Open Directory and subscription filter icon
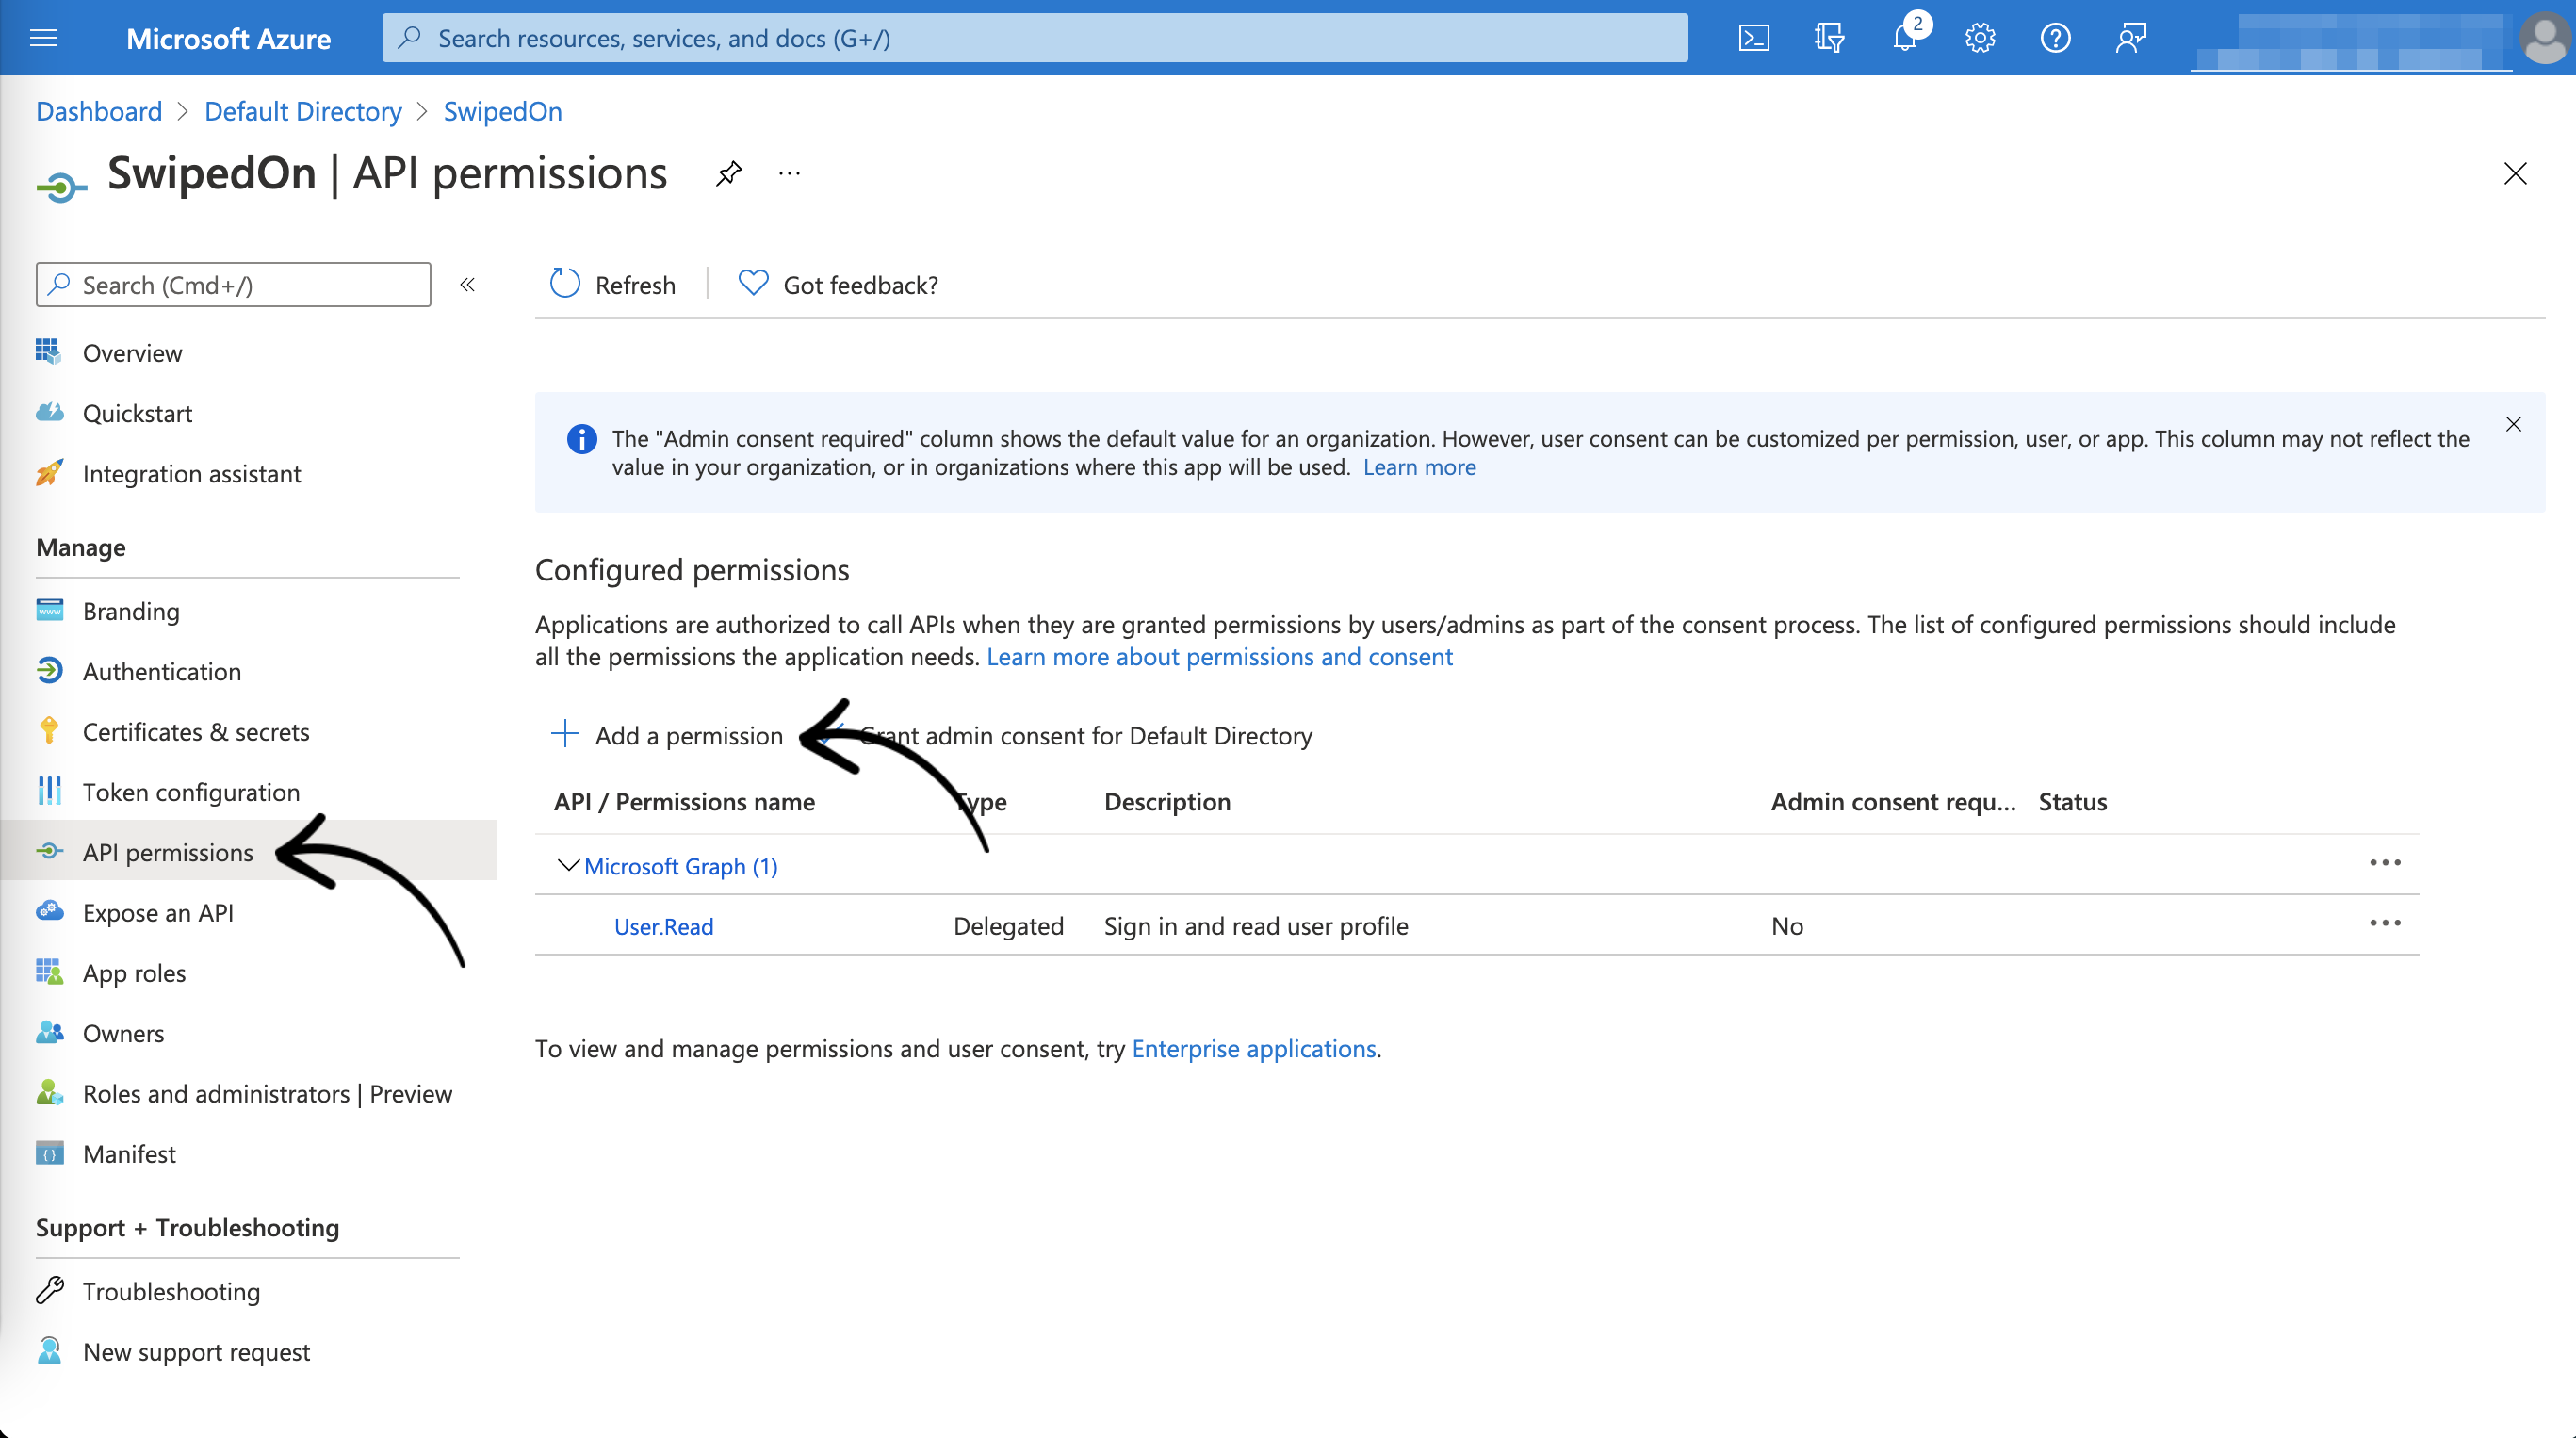Screen dimensions: 2576x1438 pyautogui.click(x=1829, y=38)
